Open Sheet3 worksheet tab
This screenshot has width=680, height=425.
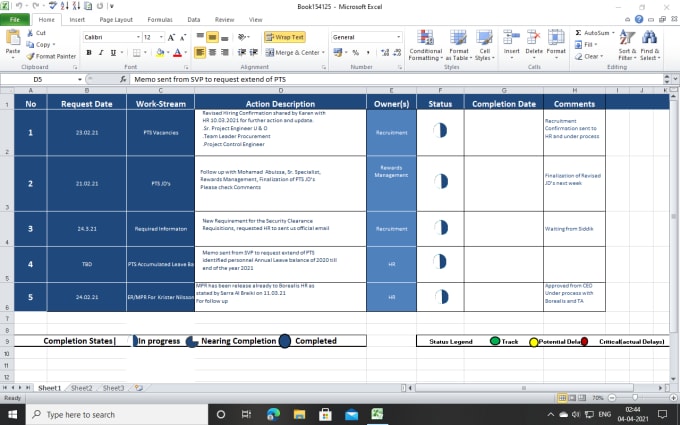(x=113, y=388)
